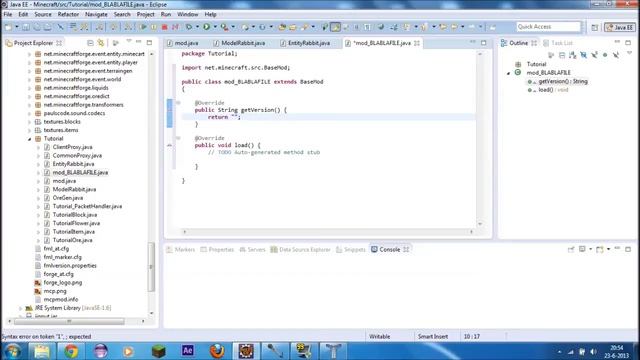Click Project Explorer horizontal scrollbar
The width and height of the screenshot is (640, 360).
(69, 322)
